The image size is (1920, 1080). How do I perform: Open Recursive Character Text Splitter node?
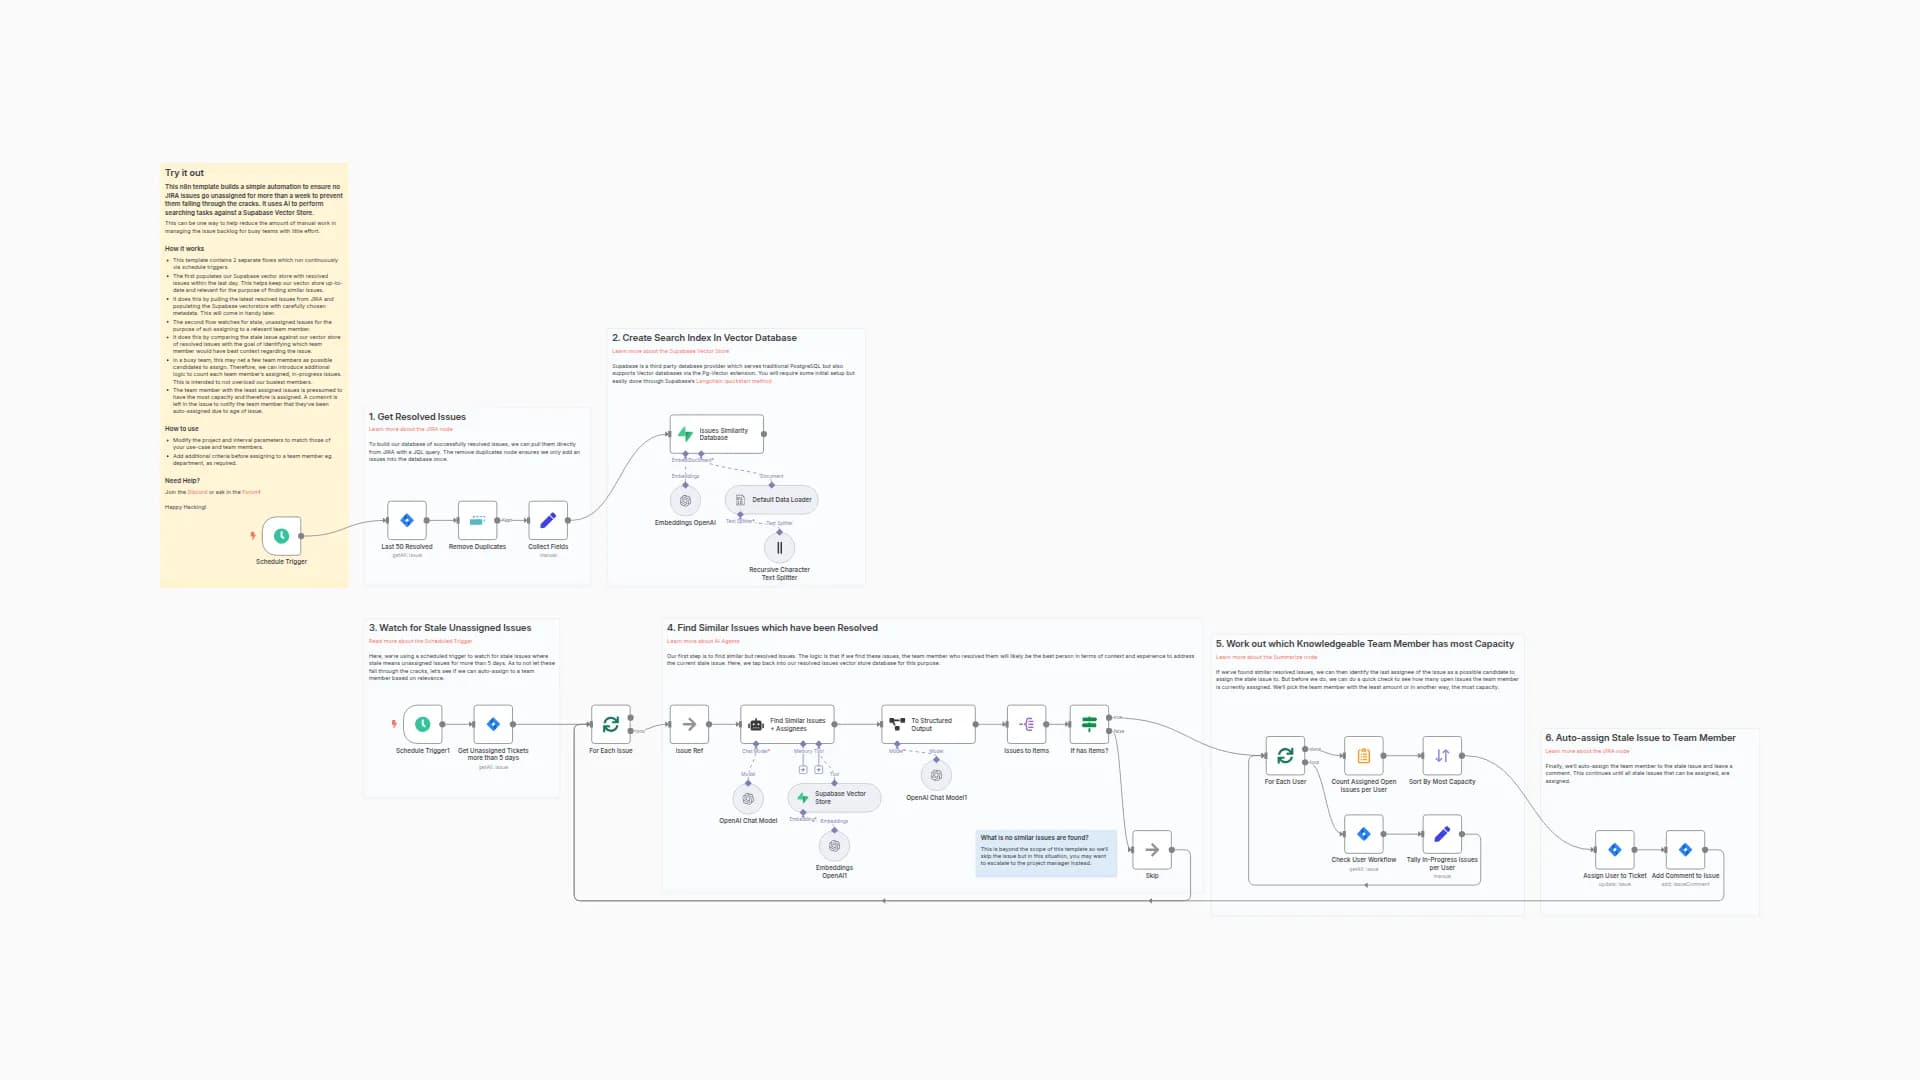pyautogui.click(x=780, y=548)
